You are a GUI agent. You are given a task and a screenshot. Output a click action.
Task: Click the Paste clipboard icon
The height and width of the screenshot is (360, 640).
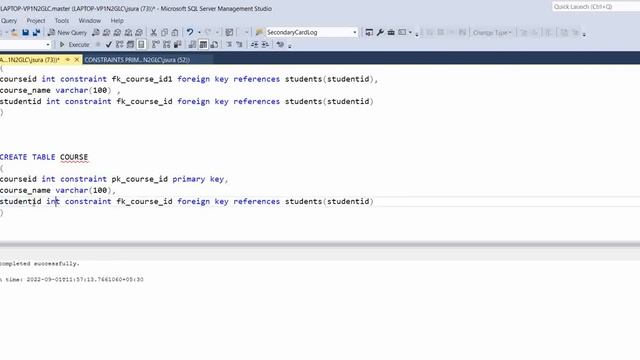[175, 33]
